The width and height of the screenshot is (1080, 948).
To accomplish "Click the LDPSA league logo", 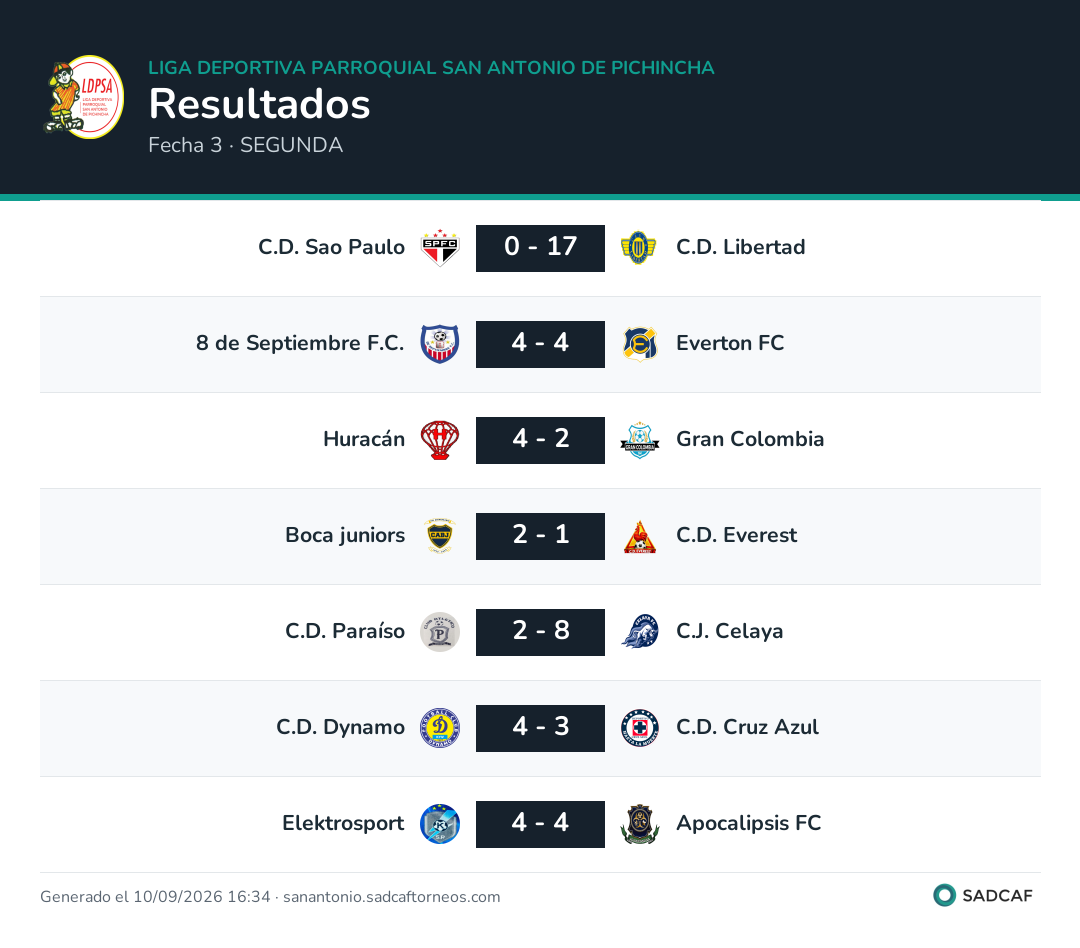I will pos(83,97).
